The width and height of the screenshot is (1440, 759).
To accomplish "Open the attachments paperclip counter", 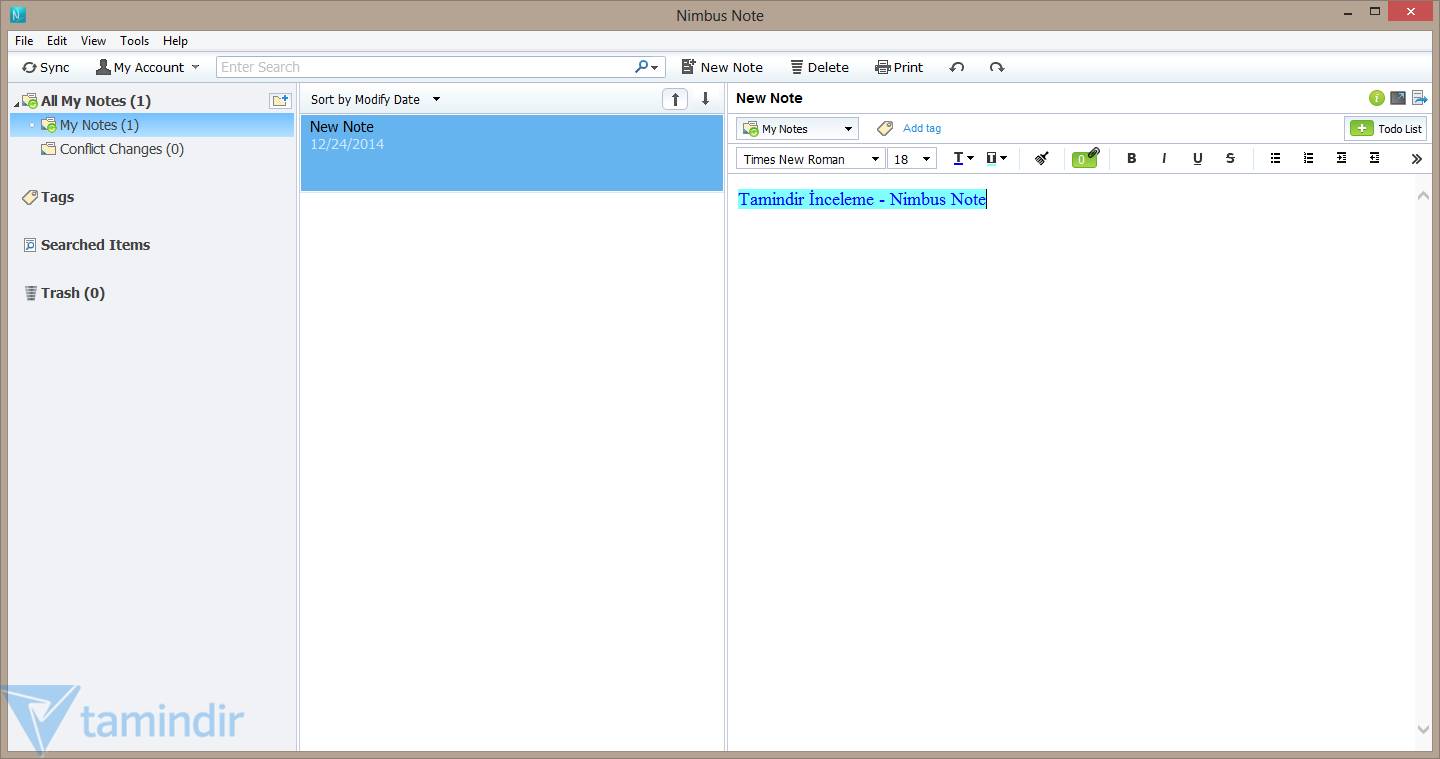I will click(x=1084, y=158).
